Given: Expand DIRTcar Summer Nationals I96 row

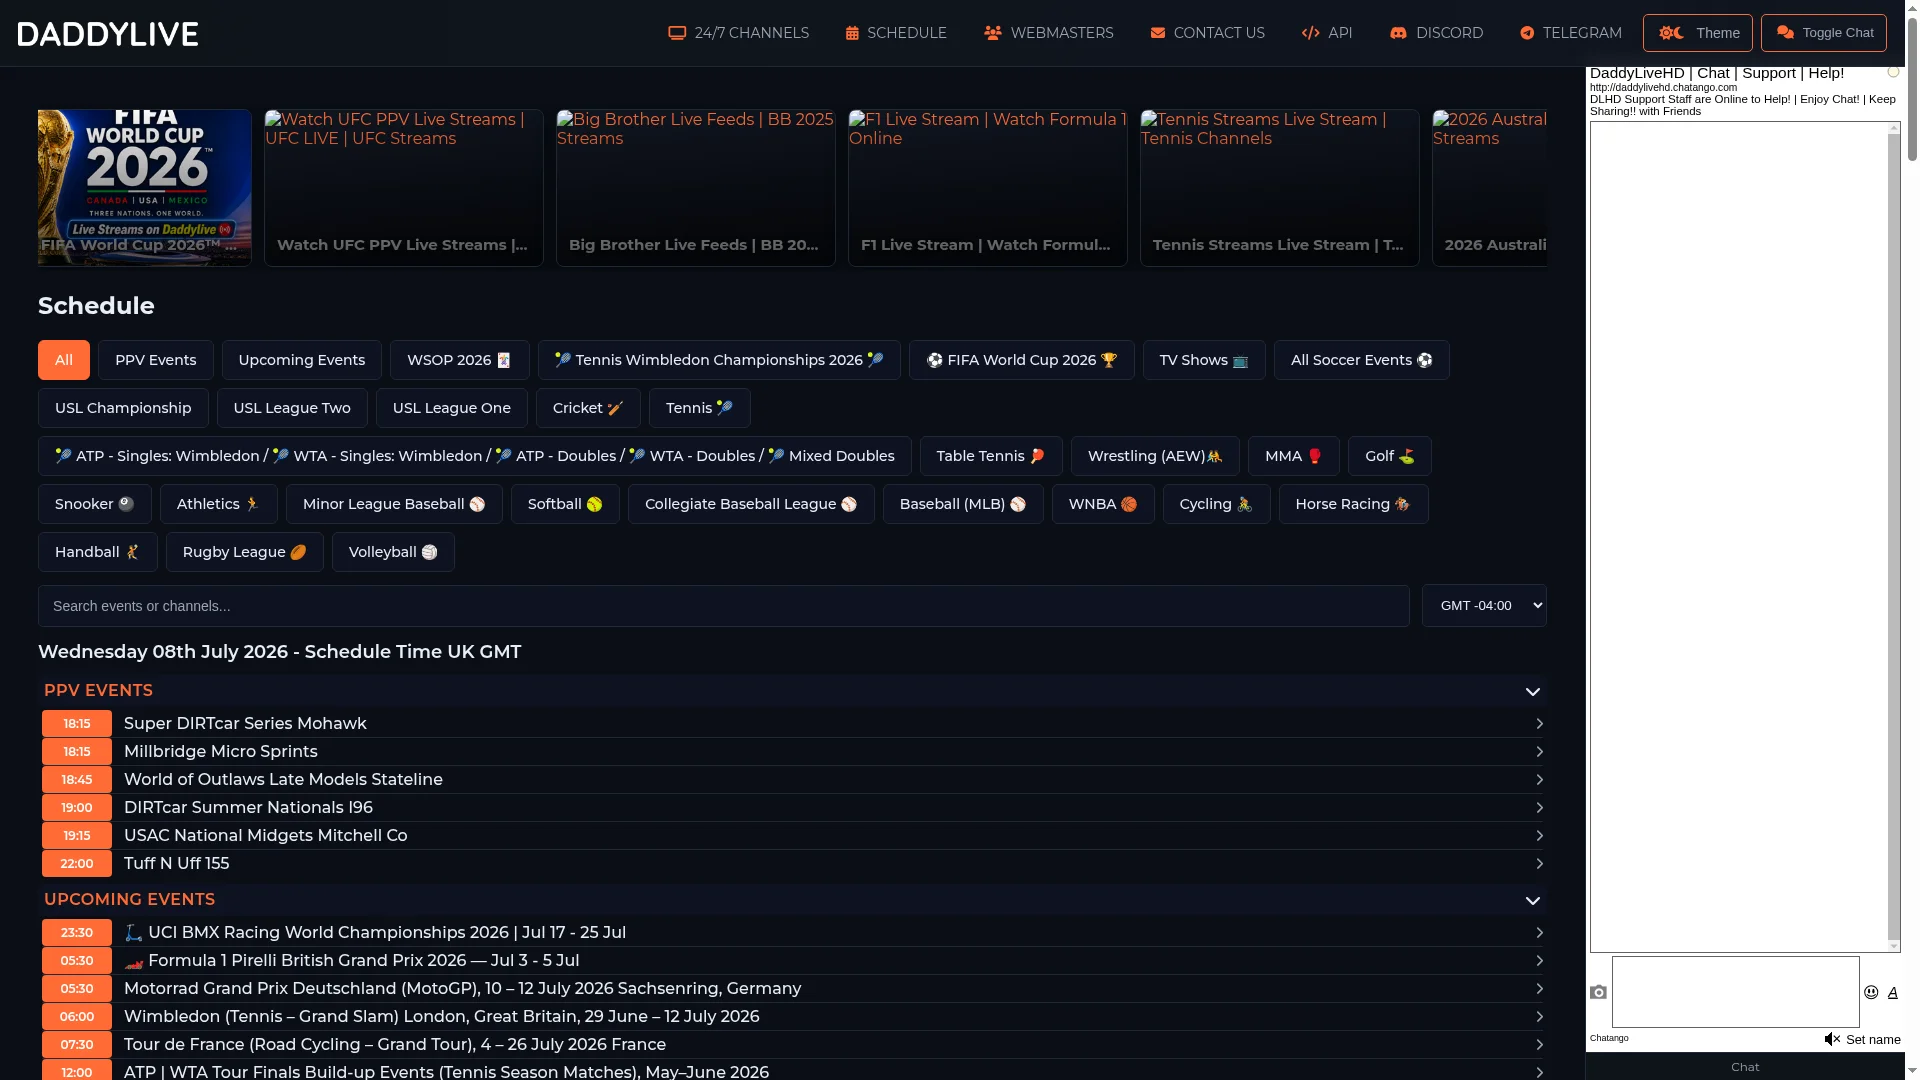Looking at the screenshot, I should click(792, 807).
